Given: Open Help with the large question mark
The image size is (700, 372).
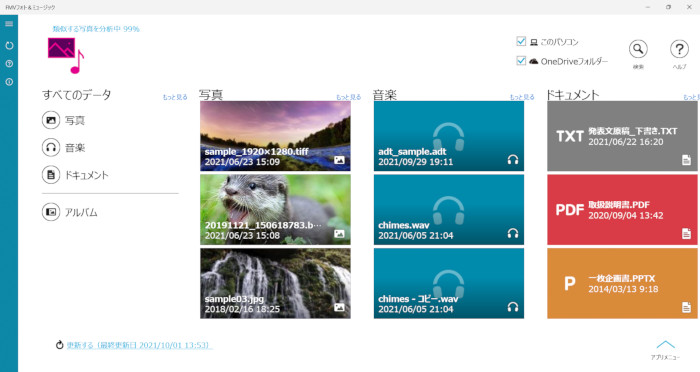Looking at the screenshot, I should pos(679,49).
